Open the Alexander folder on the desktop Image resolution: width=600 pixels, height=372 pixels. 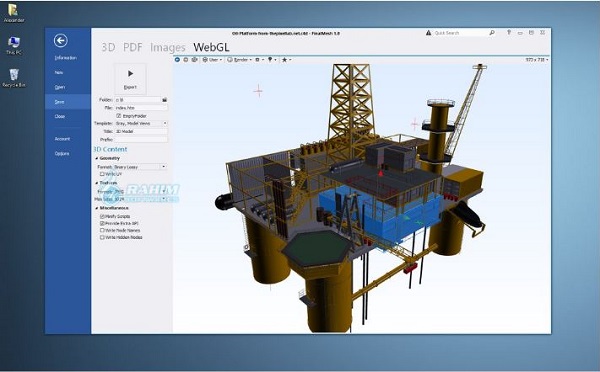tap(13, 12)
